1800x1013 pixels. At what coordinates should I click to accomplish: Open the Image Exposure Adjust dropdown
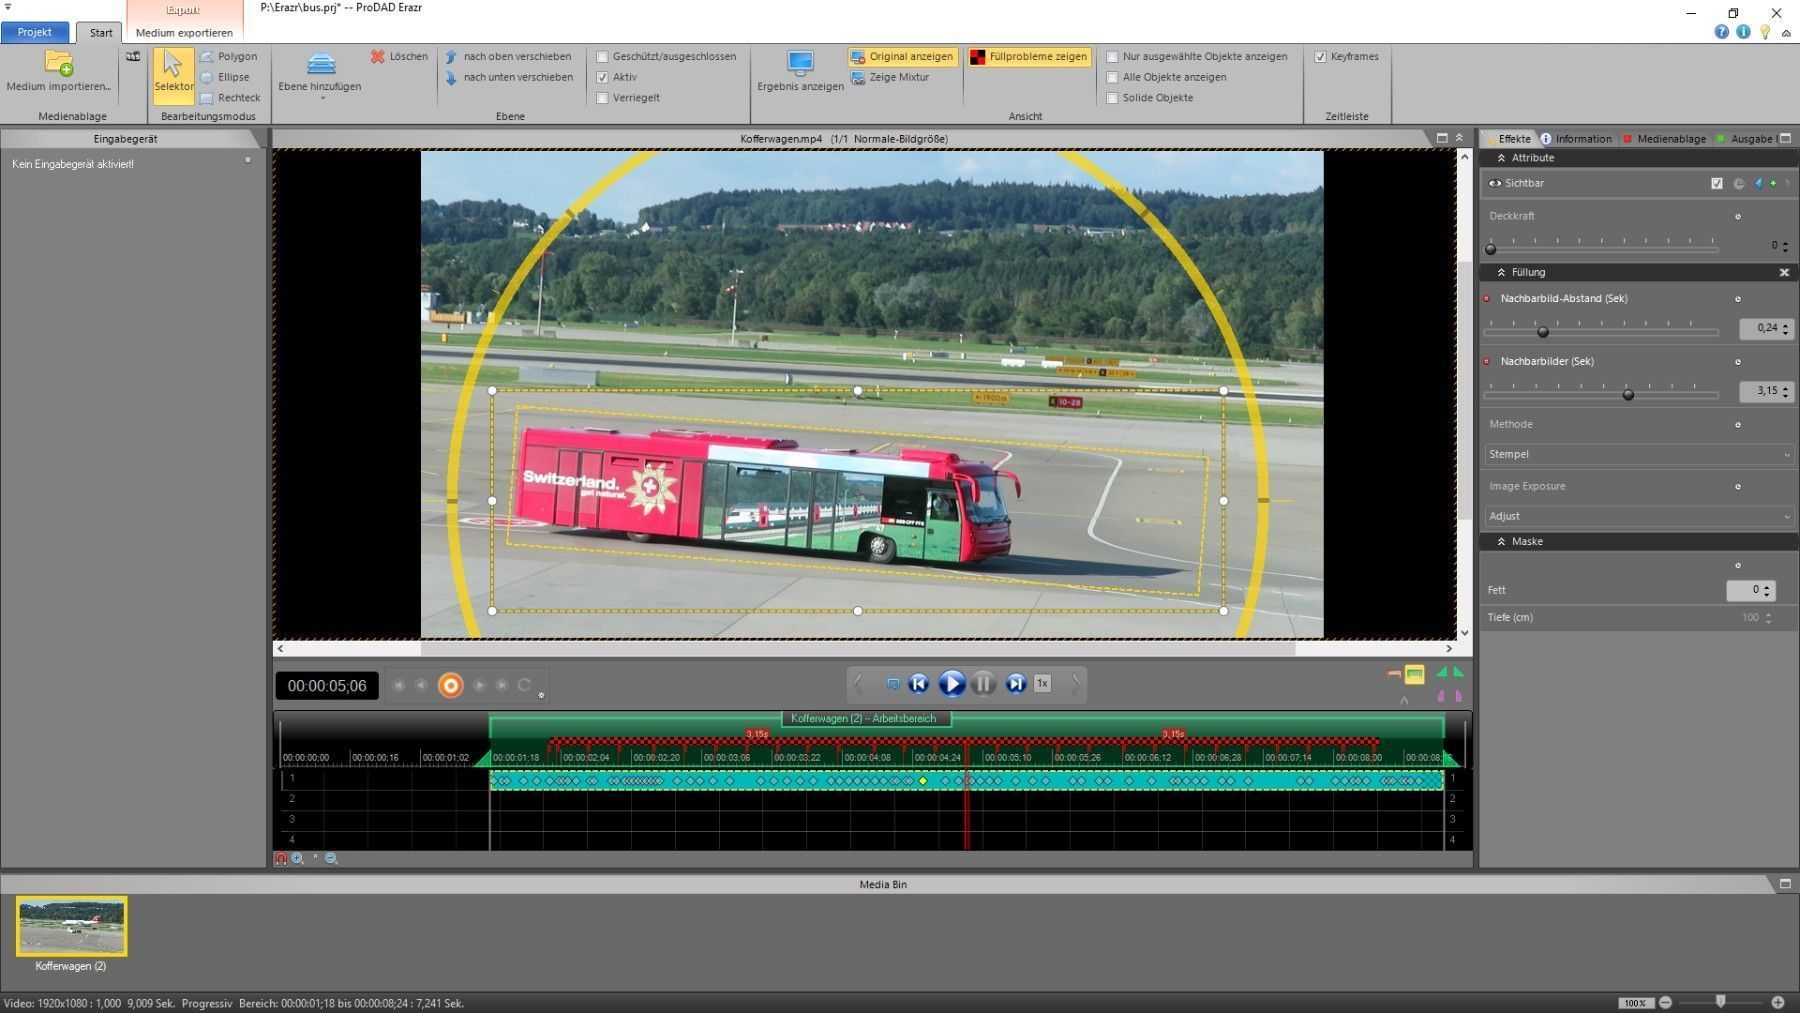pos(1638,516)
